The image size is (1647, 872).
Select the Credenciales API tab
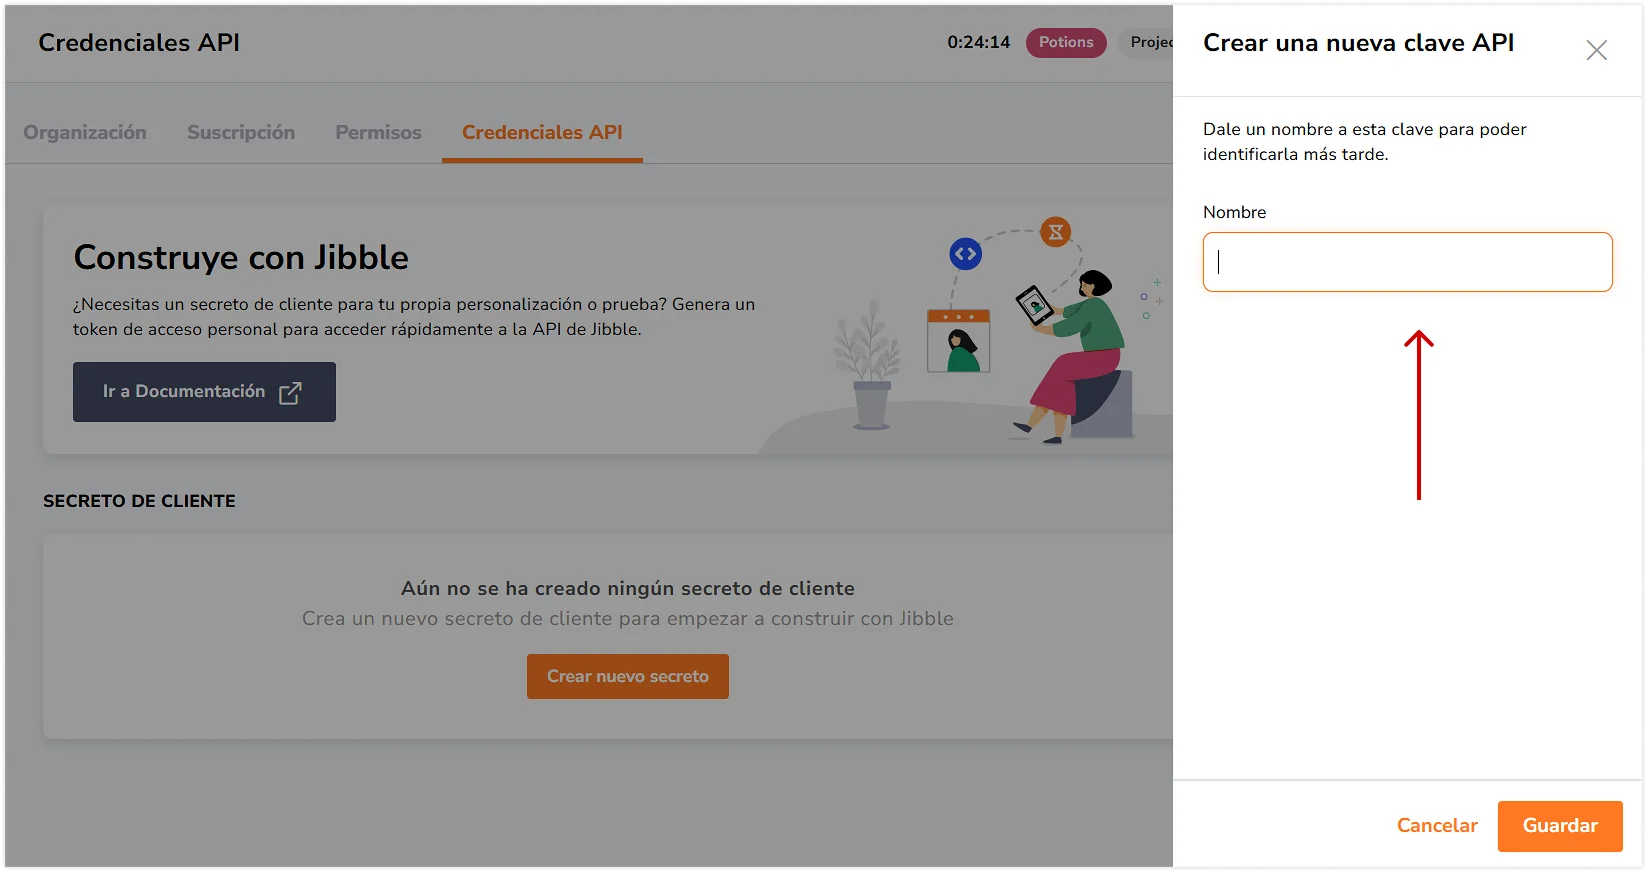click(x=542, y=132)
